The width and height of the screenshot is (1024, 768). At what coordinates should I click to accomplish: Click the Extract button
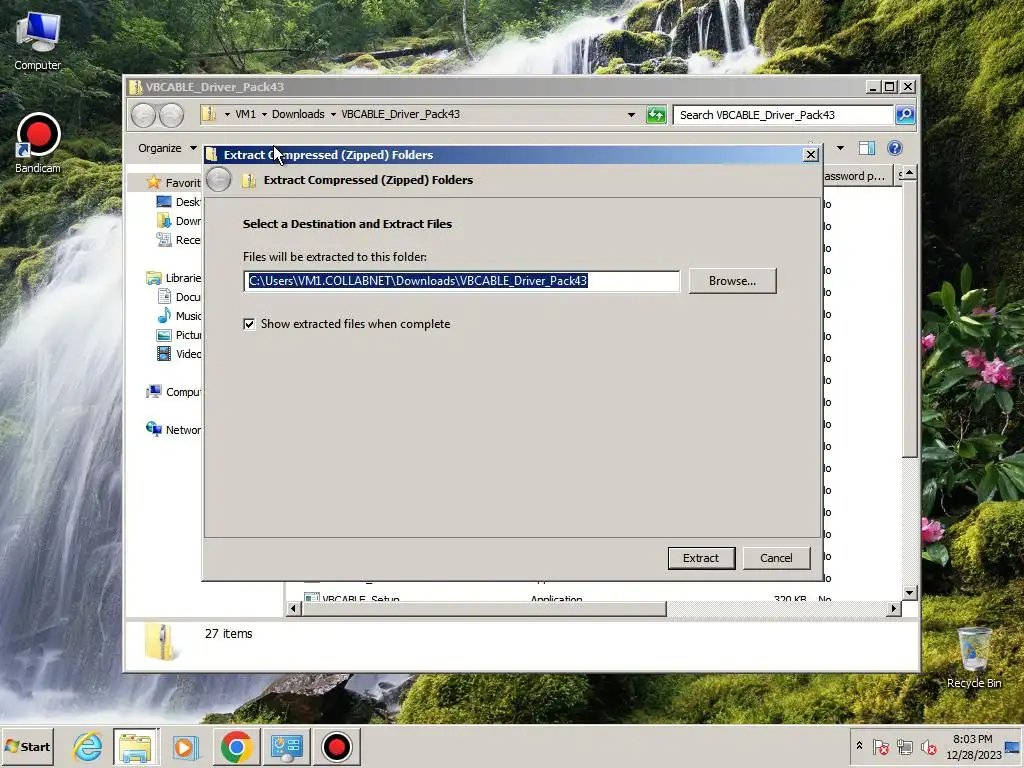point(701,558)
